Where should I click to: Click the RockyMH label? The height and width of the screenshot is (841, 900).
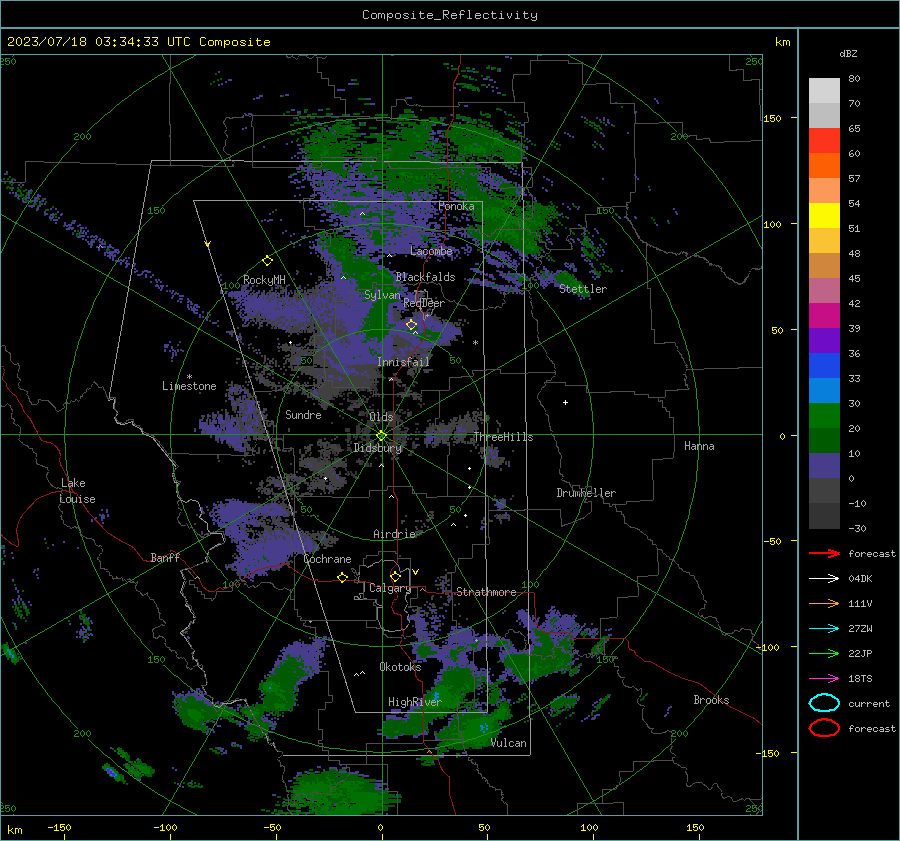click(264, 280)
